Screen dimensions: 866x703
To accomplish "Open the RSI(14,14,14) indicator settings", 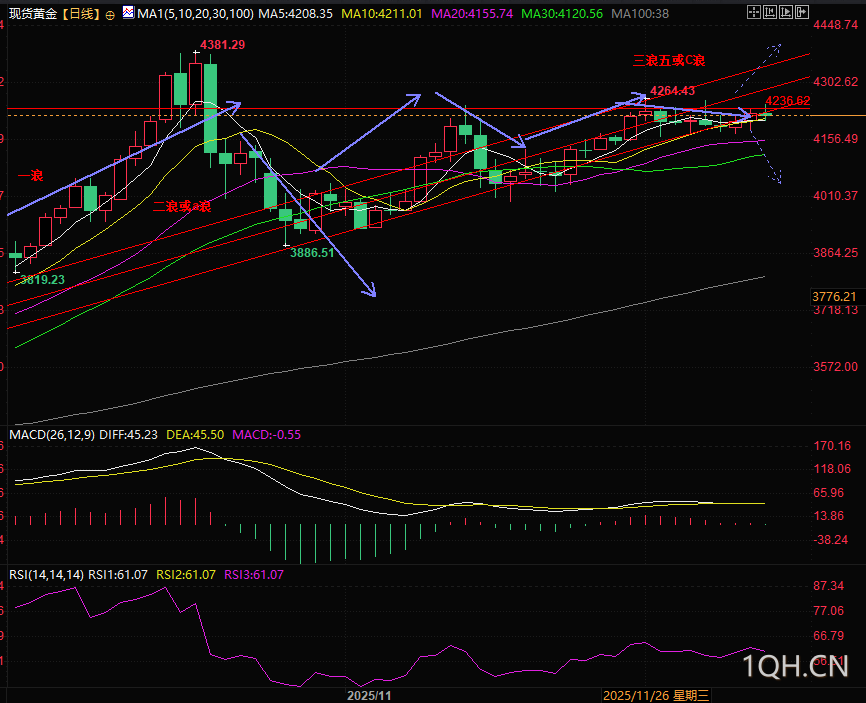I will (46, 574).
